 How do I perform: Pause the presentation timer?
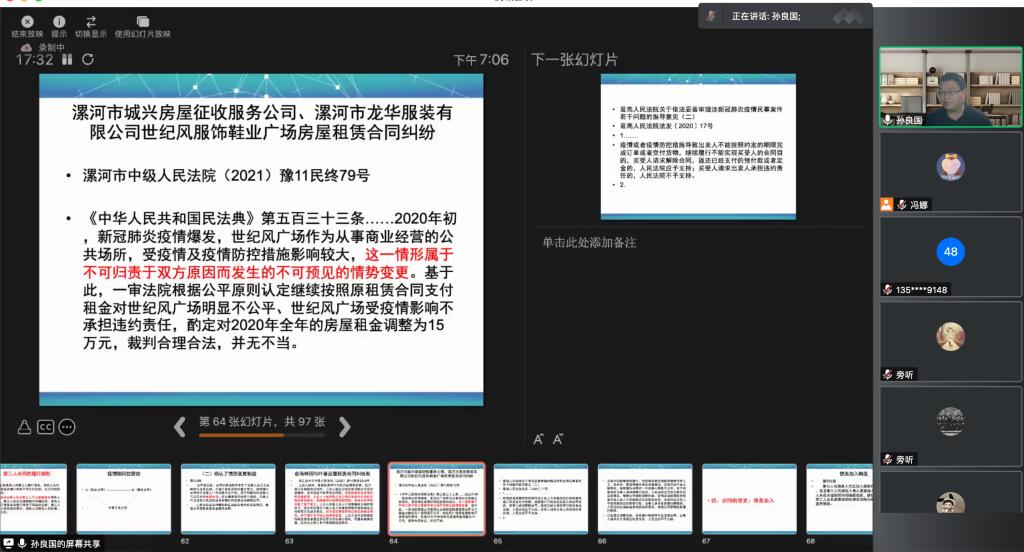point(67,60)
